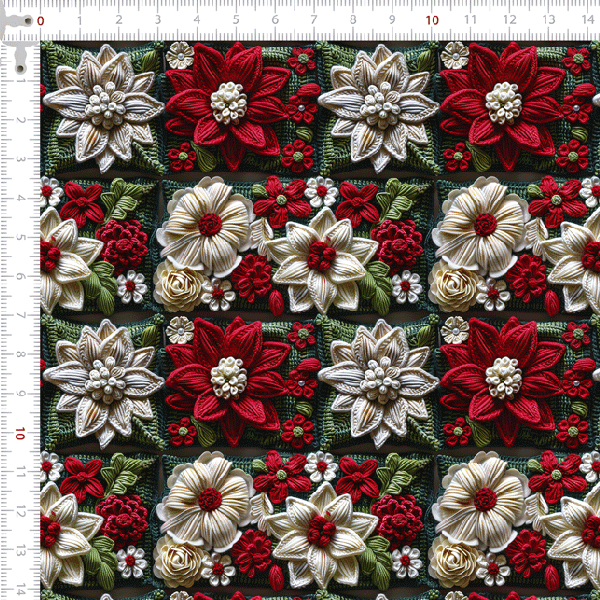Click the red 10 on the left ruler
The image size is (600, 600).
(x=20, y=434)
